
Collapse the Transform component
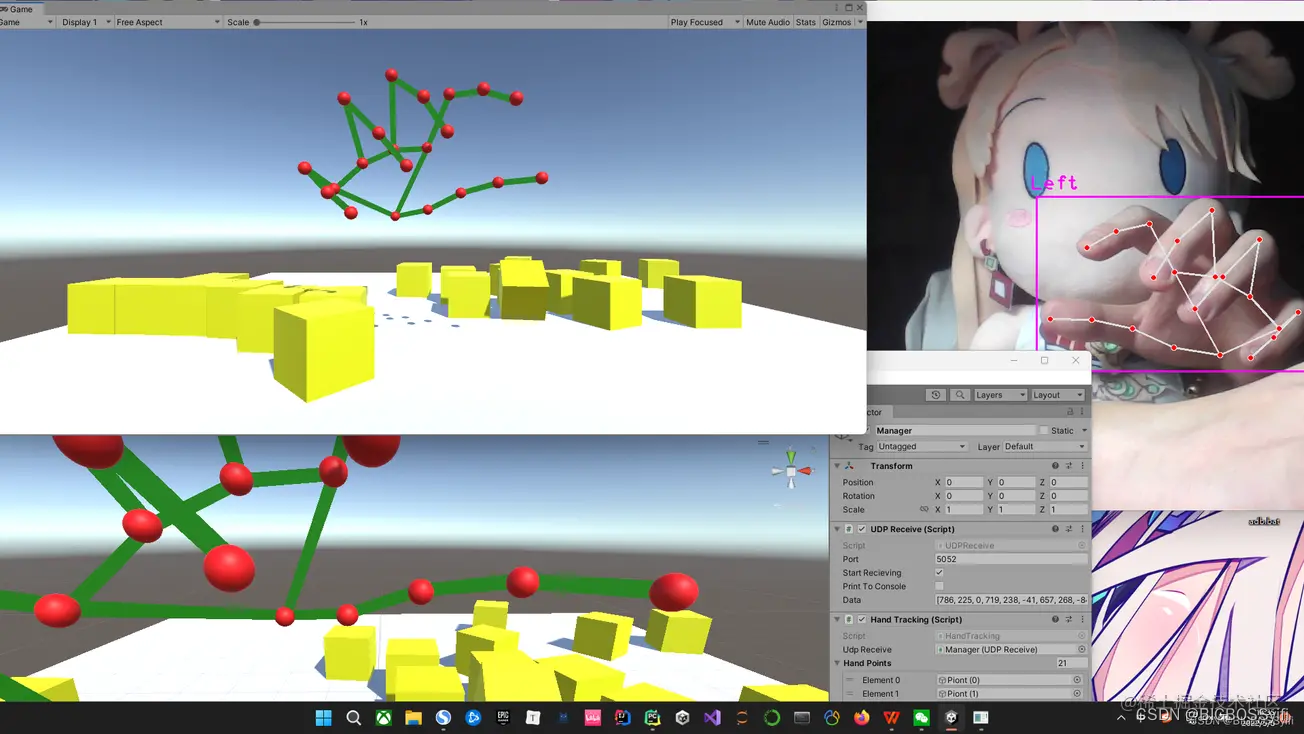coord(837,466)
